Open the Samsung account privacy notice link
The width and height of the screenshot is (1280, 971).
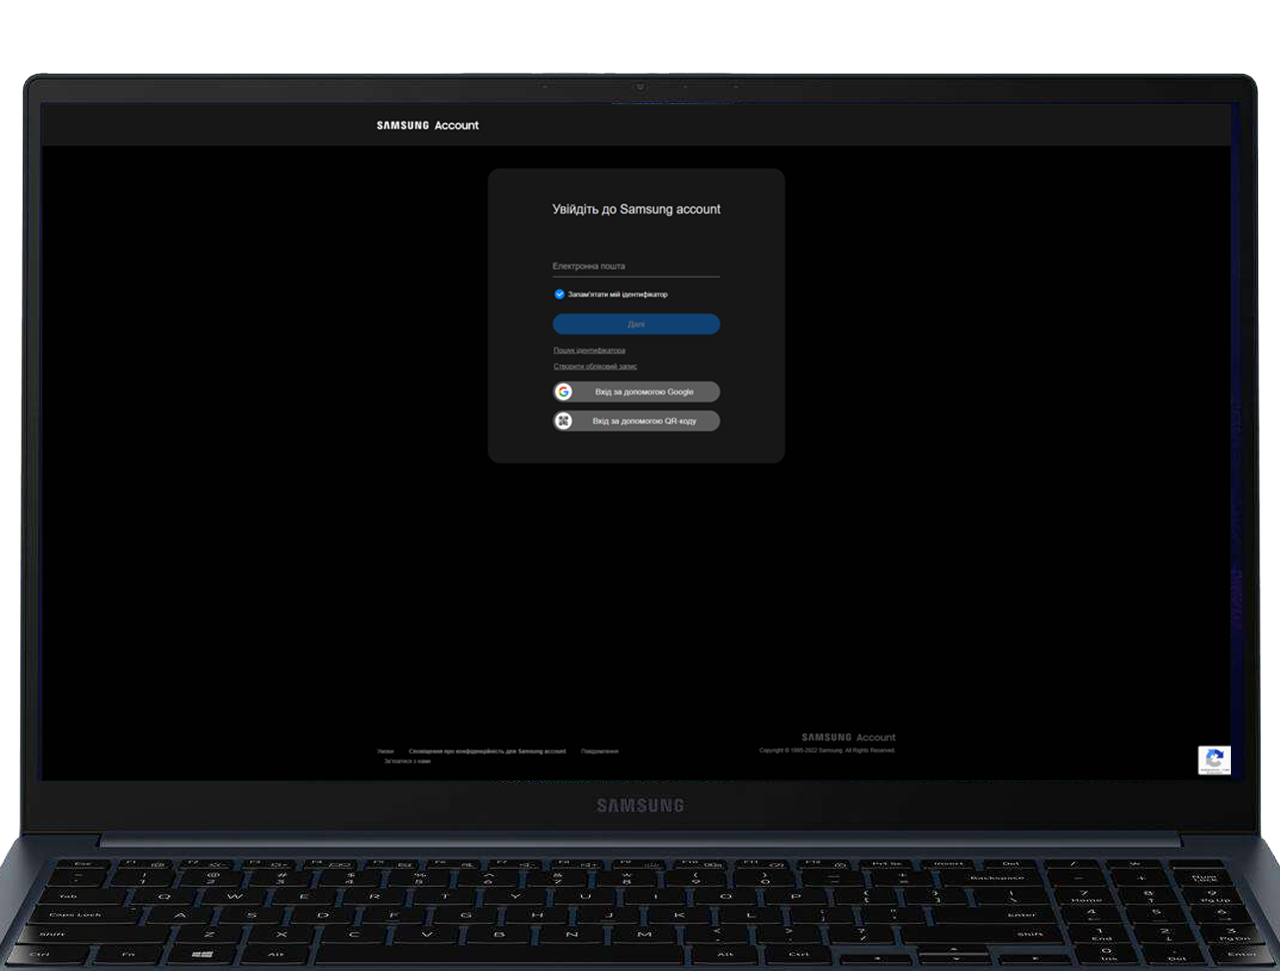tap(487, 751)
